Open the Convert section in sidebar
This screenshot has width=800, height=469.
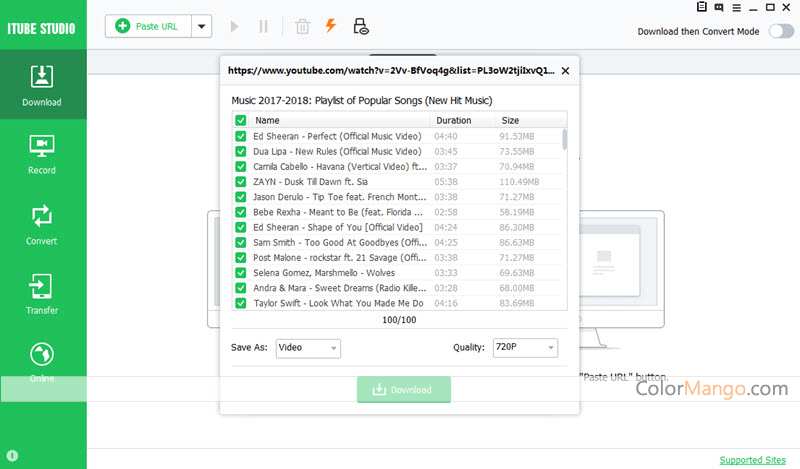[x=42, y=224]
